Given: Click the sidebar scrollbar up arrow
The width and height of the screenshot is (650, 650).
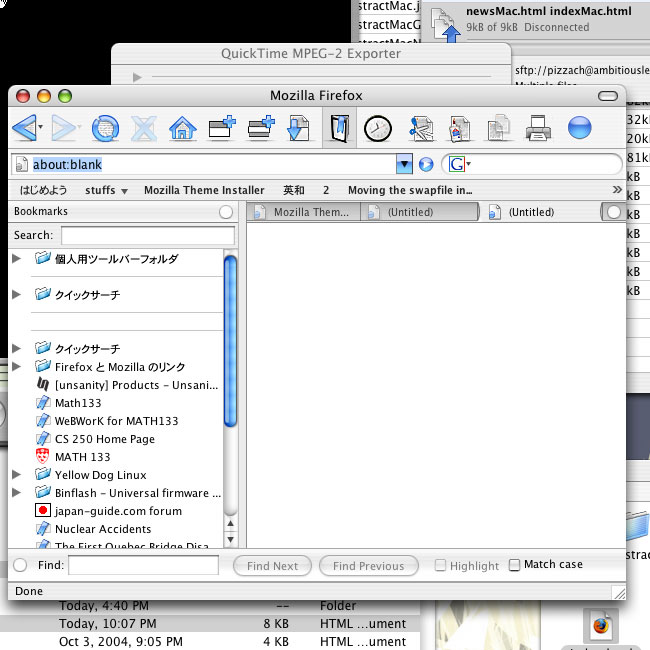Looking at the screenshot, I should (x=230, y=524).
